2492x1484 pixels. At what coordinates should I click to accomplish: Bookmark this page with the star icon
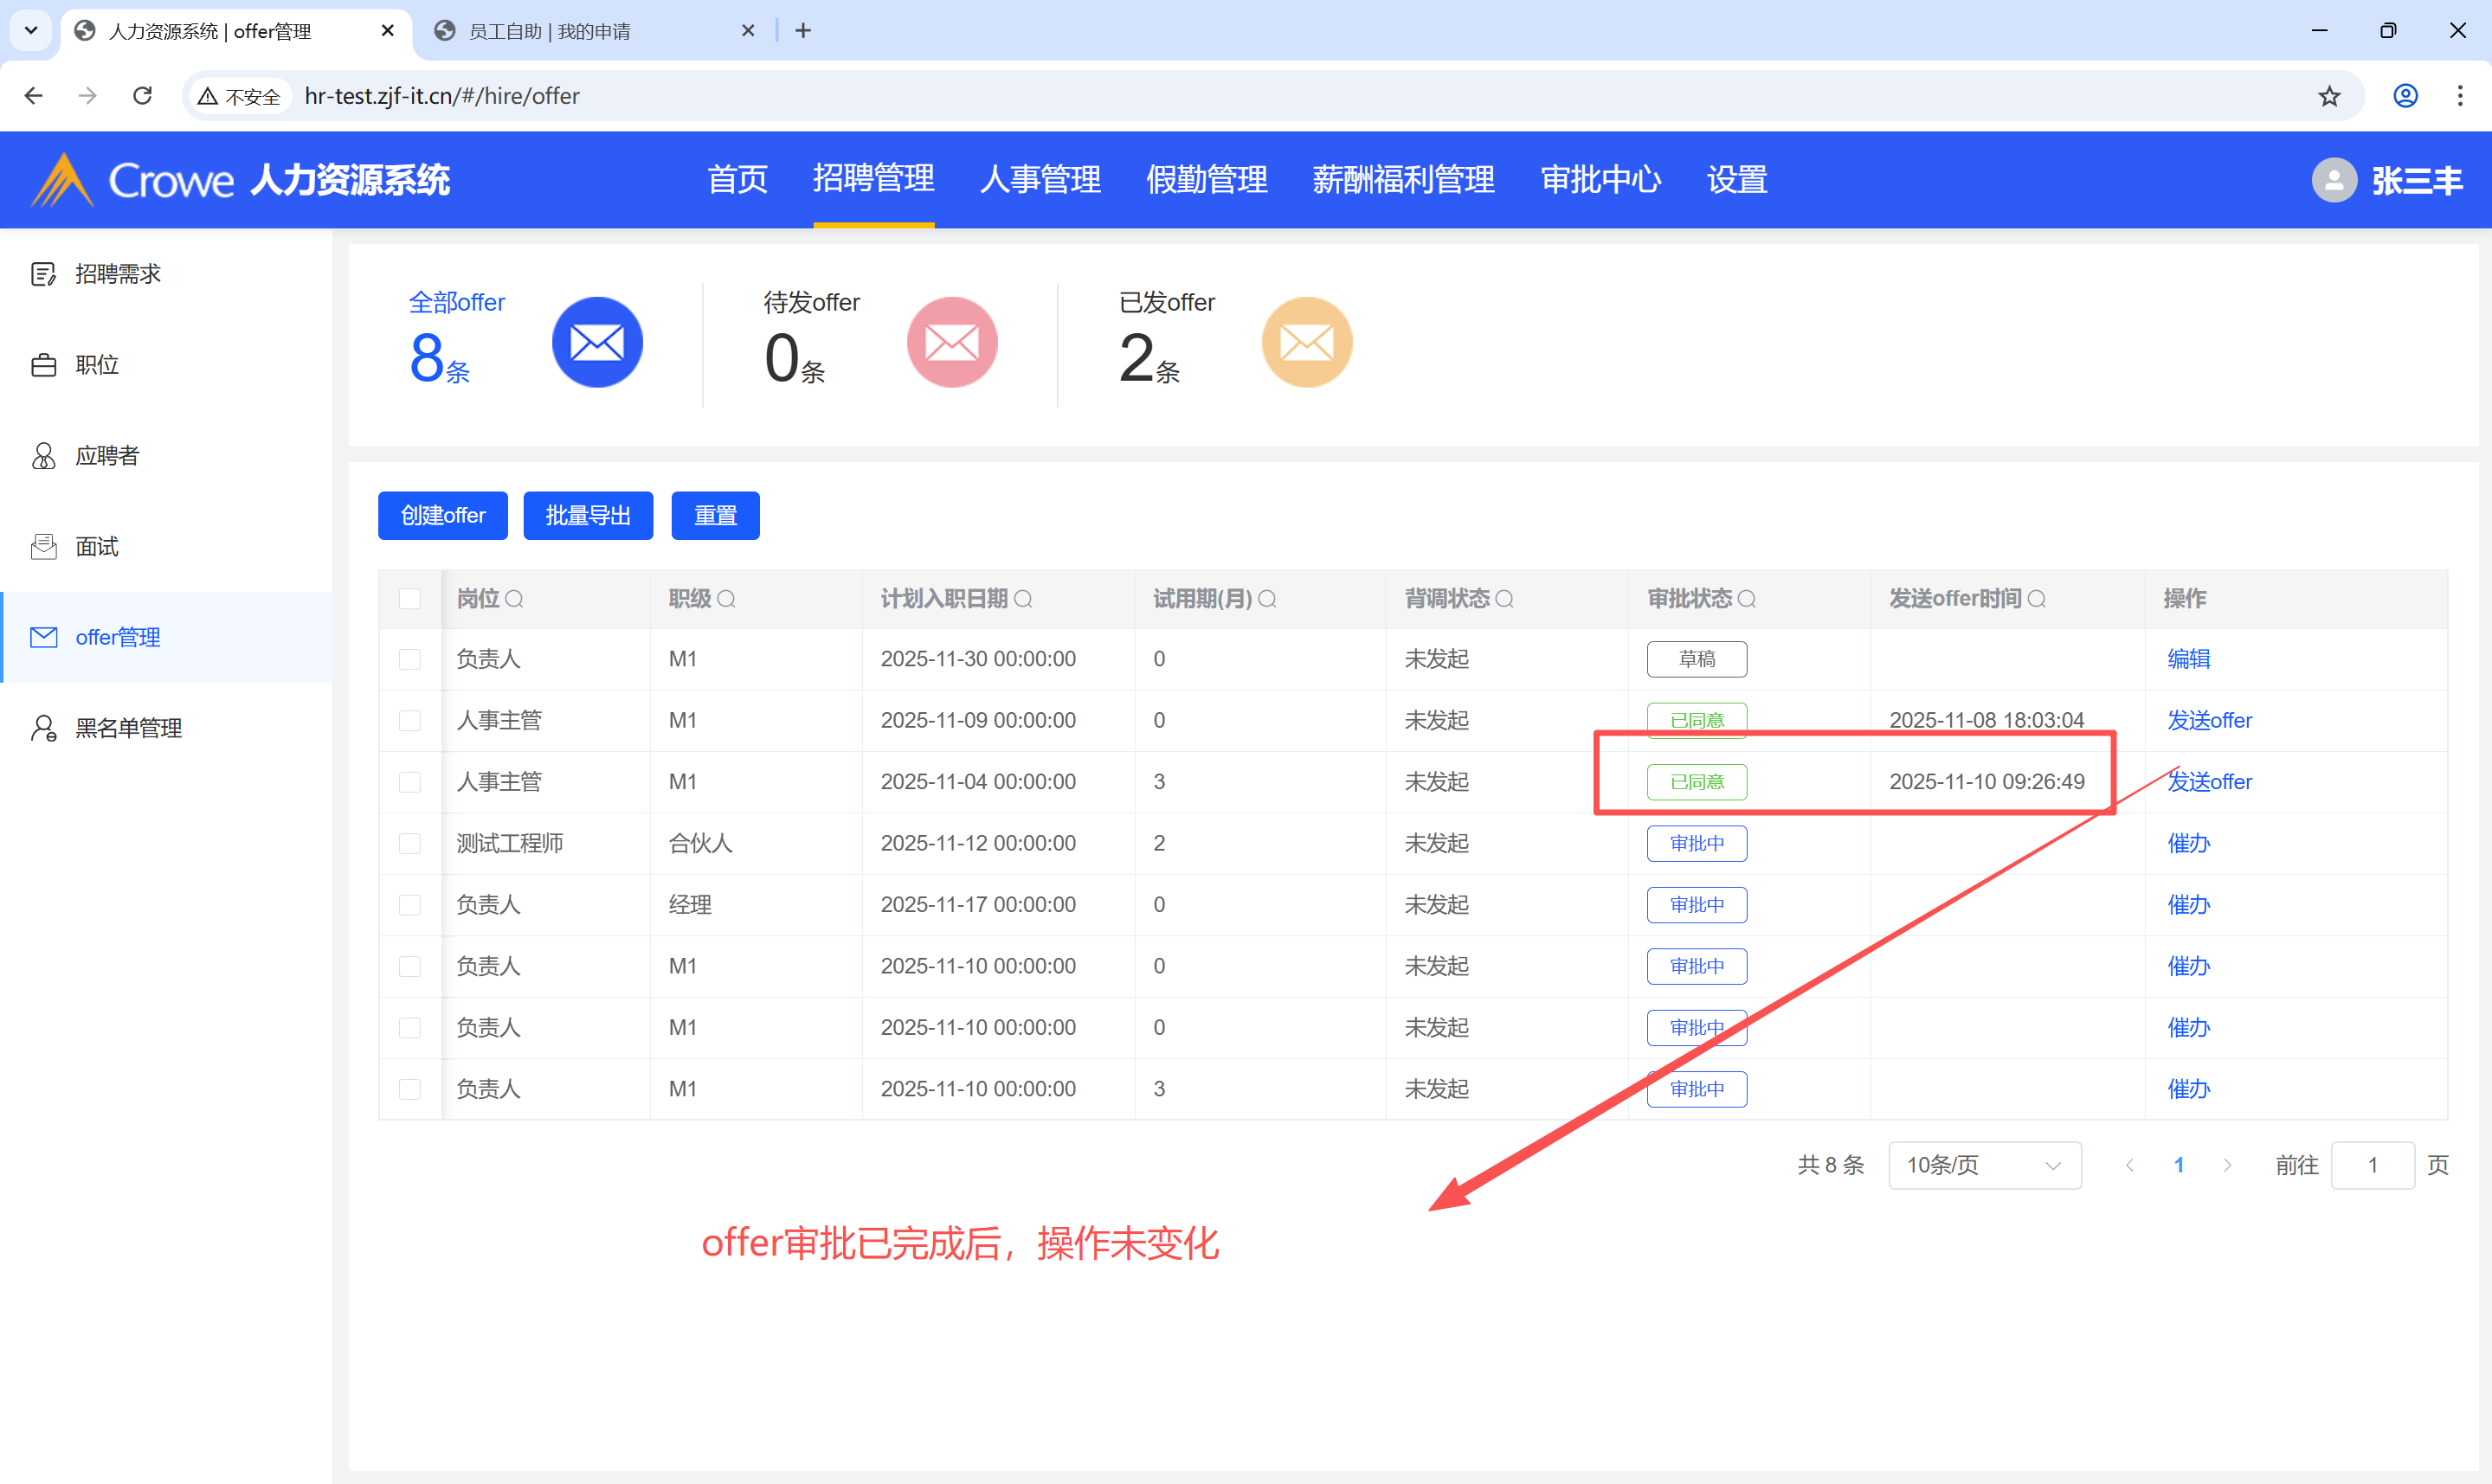(2329, 96)
